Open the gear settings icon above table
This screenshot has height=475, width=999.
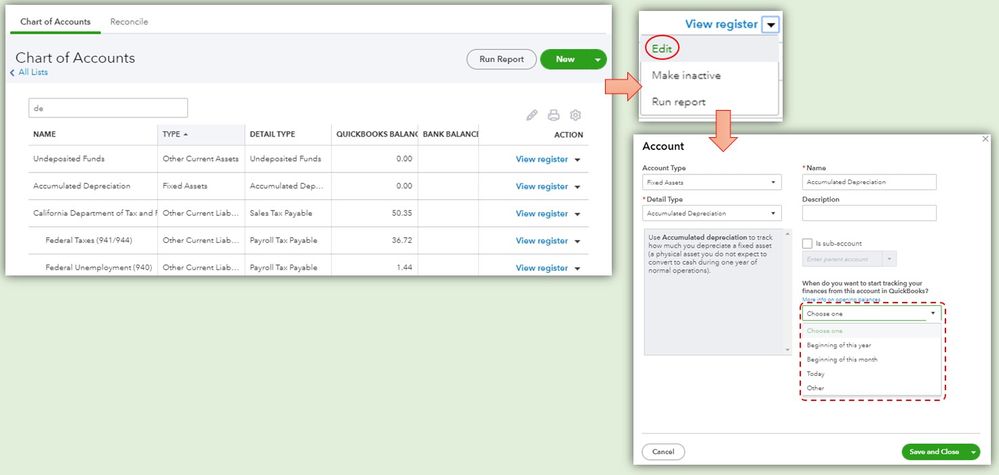(x=575, y=115)
